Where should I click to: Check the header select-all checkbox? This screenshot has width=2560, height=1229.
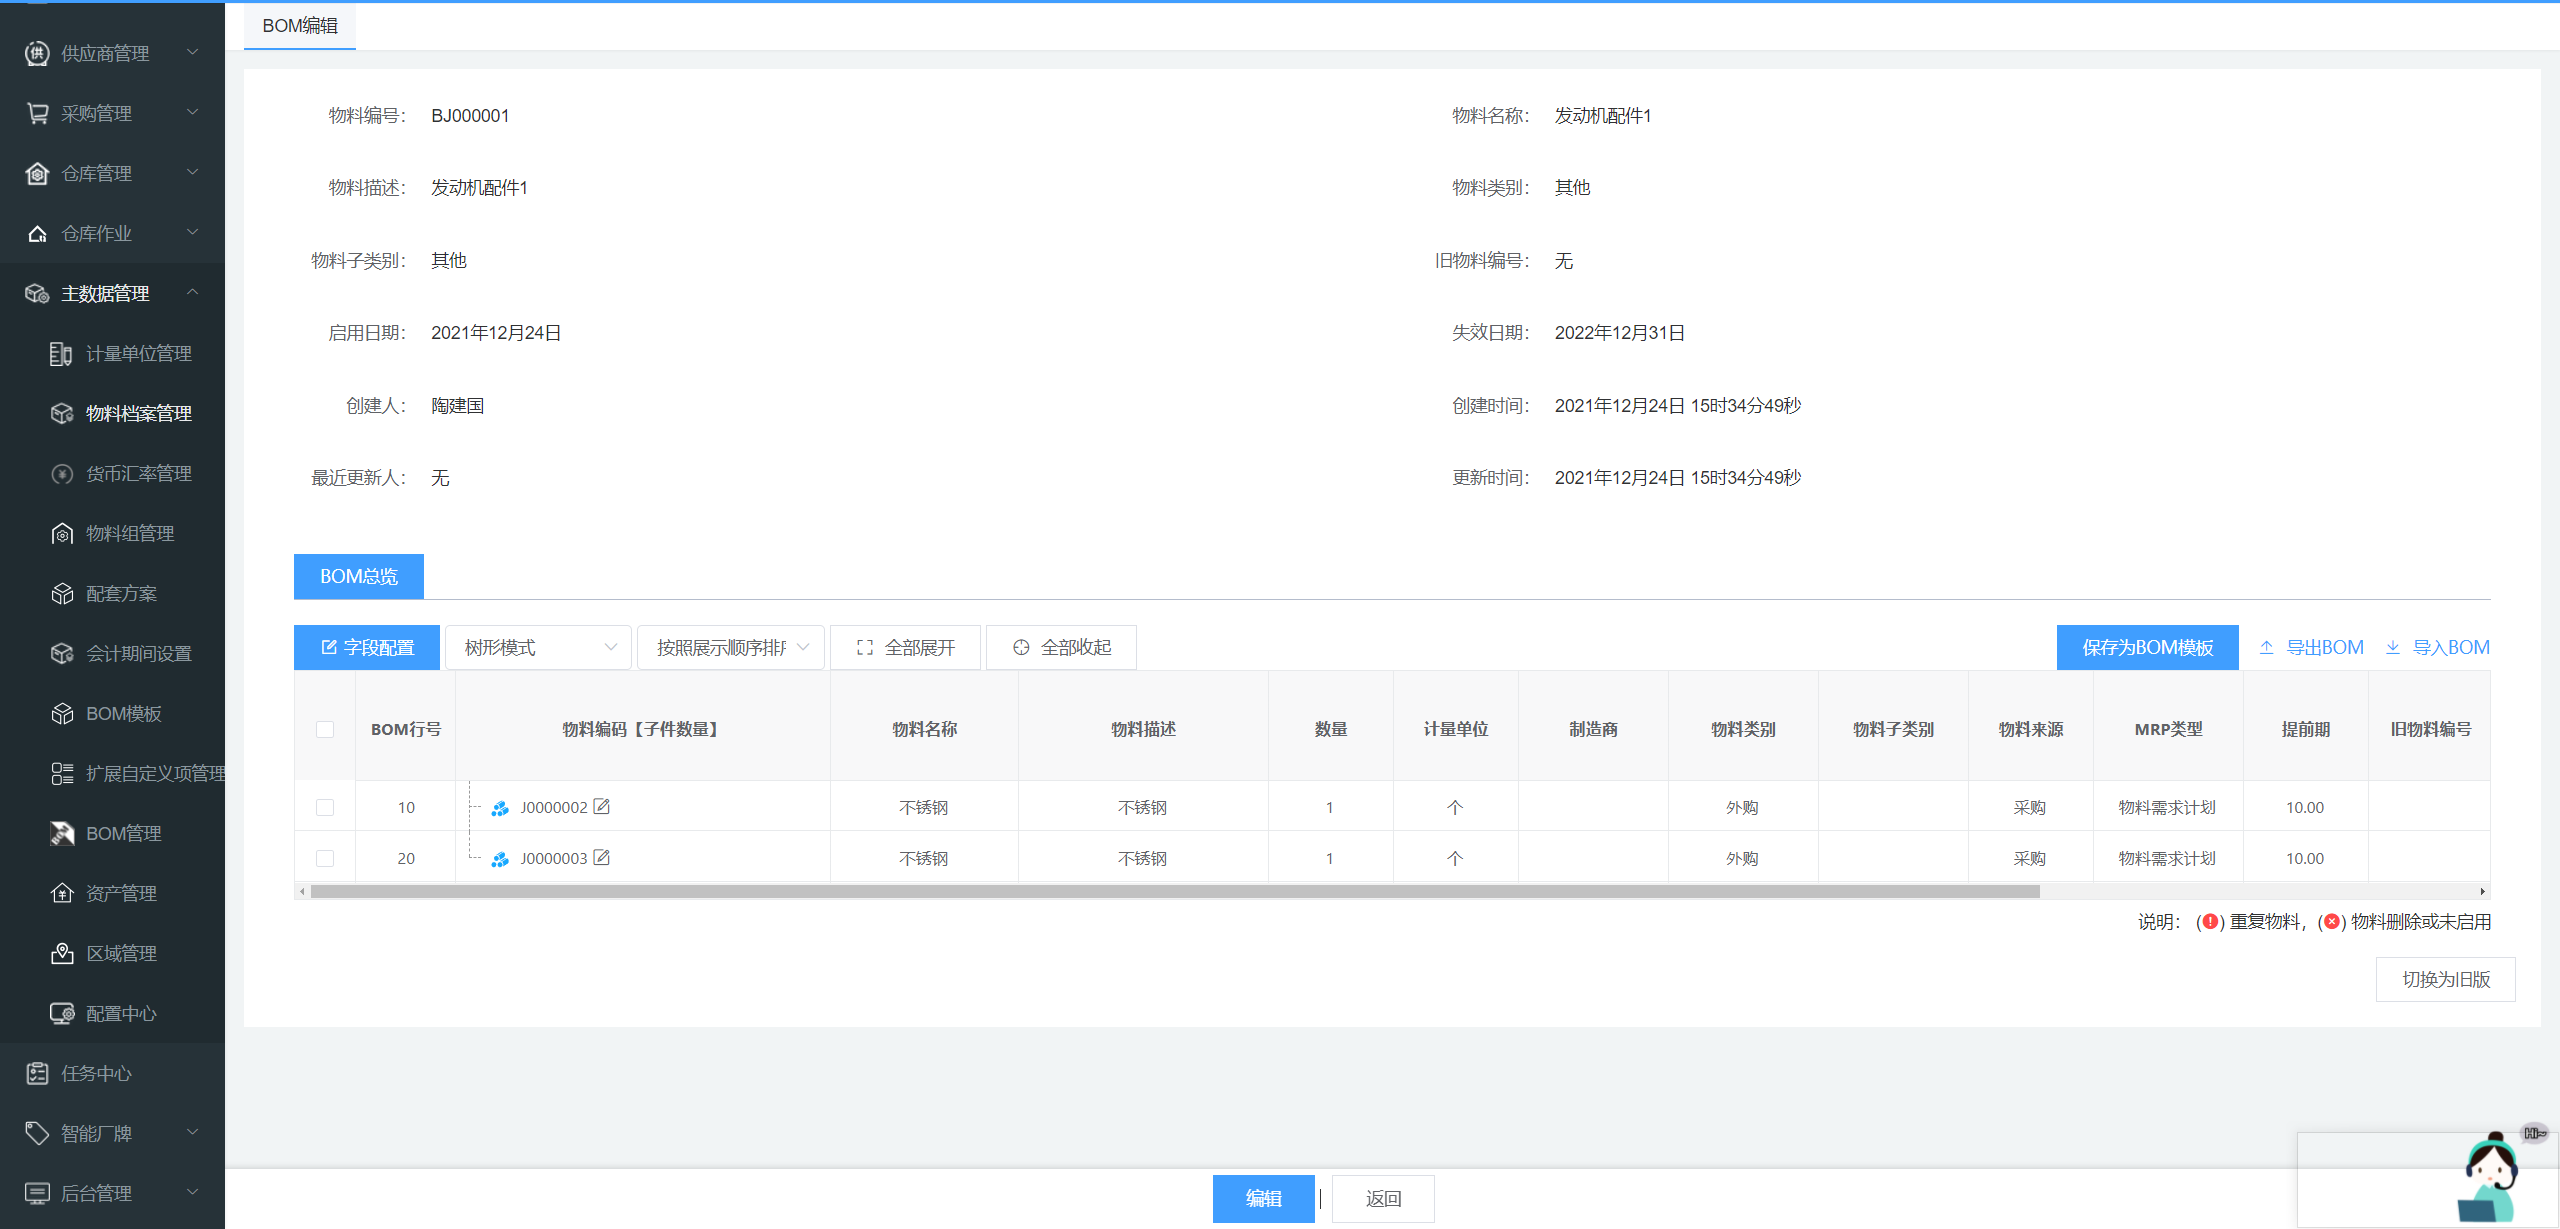point(325,729)
